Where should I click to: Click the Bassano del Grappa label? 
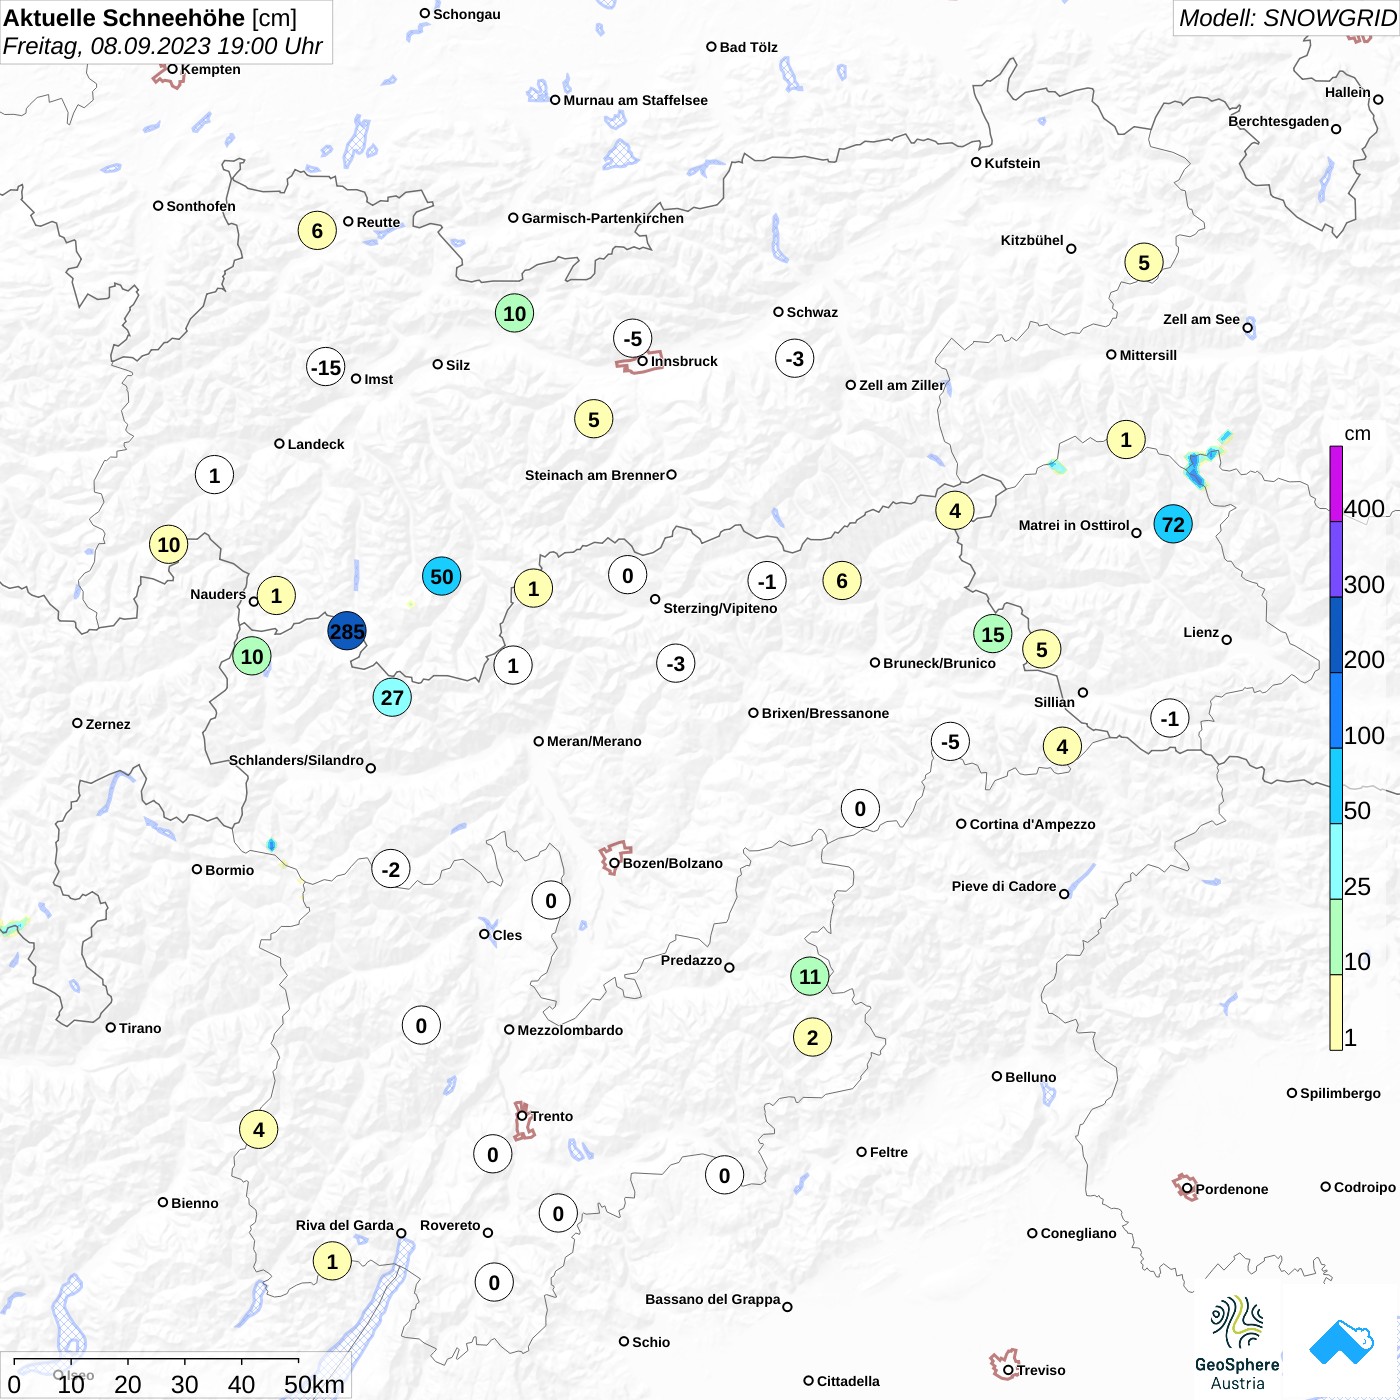(713, 1299)
